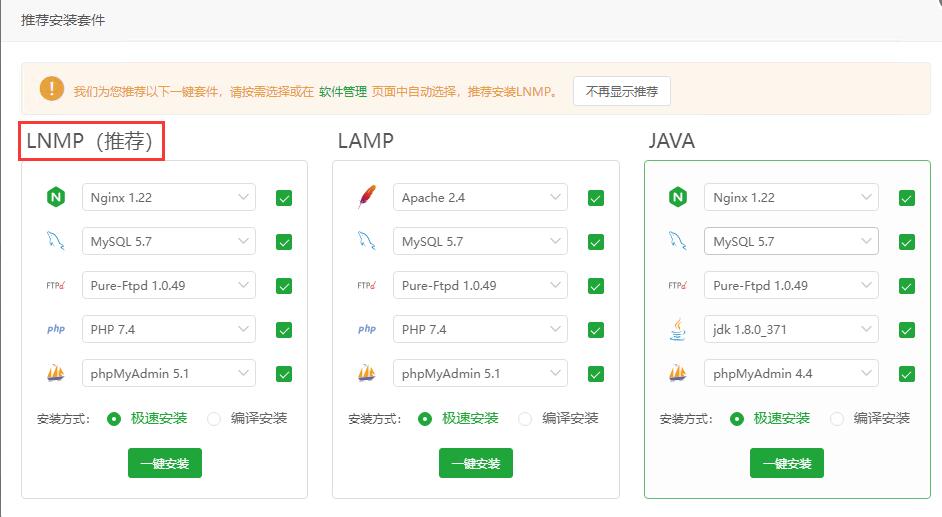Click the Nginx icon in LNMP panel
This screenshot has width=942, height=517.
55,198
